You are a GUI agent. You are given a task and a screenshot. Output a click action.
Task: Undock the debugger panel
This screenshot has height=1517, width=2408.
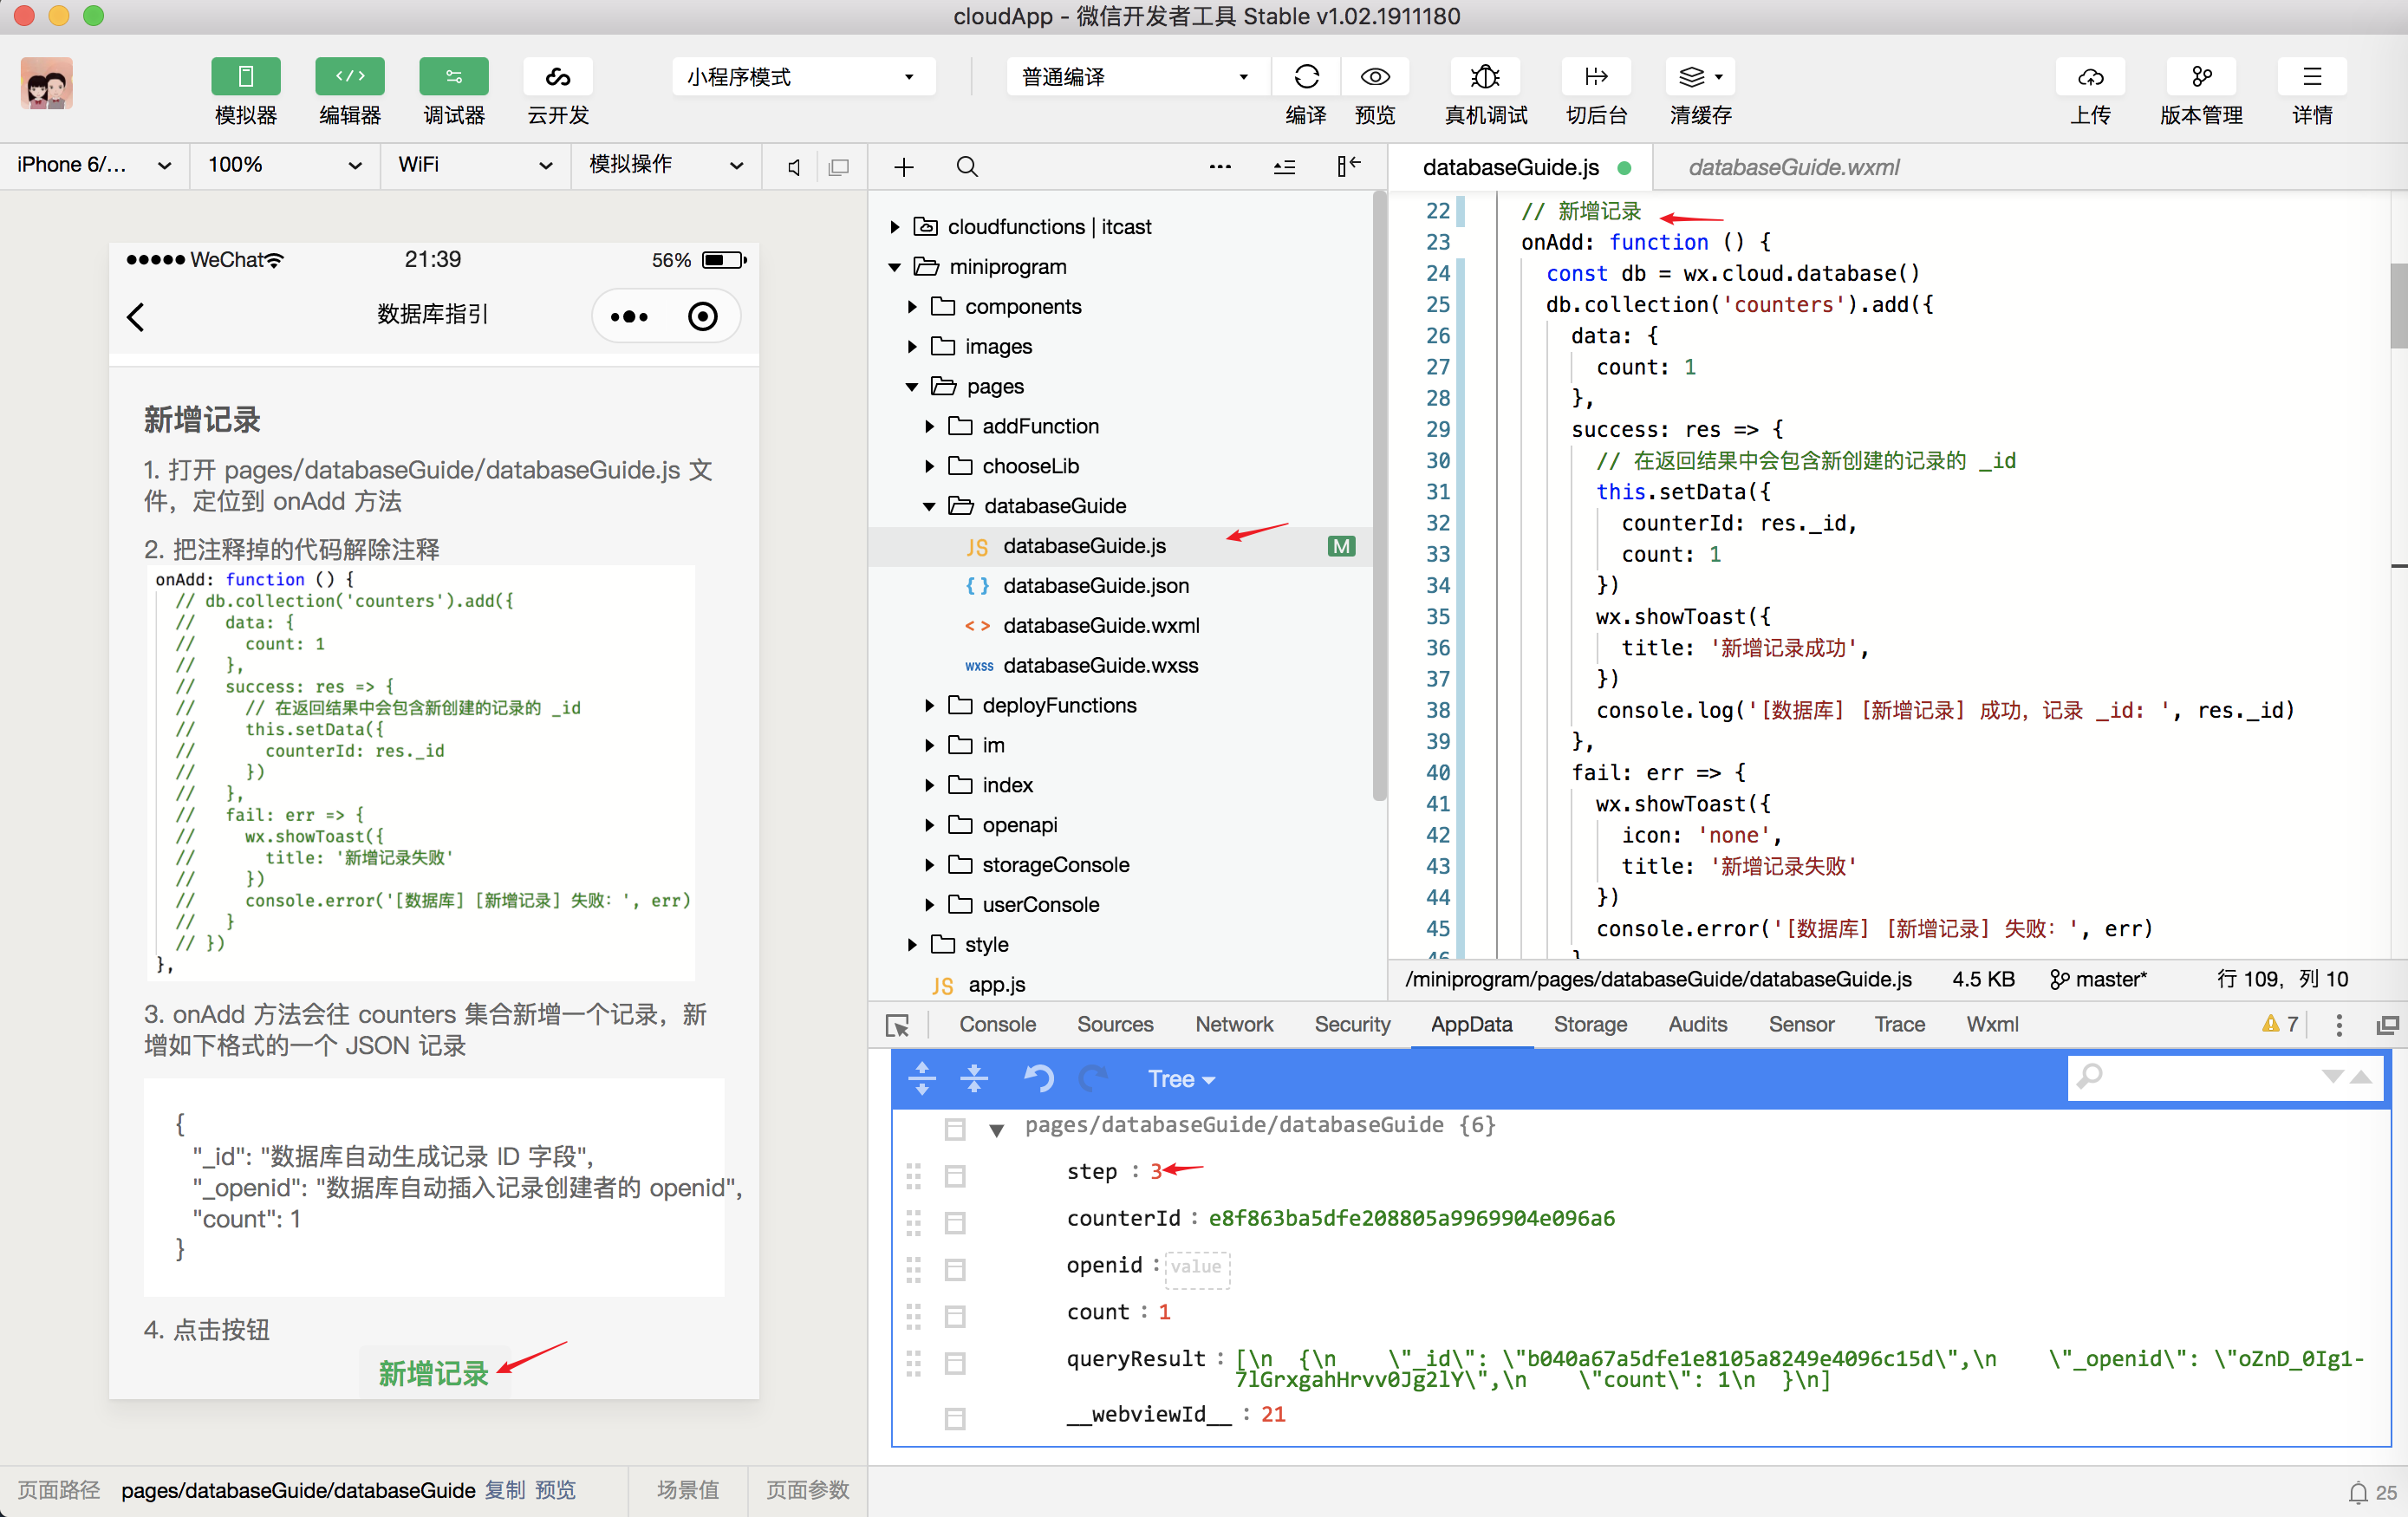[x=2388, y=1025]
